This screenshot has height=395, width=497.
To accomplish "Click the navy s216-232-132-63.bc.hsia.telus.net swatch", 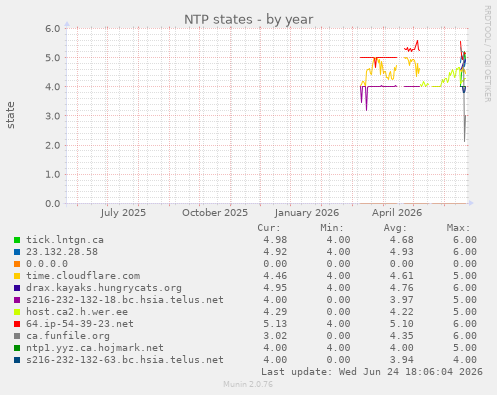I will pyautogui.click(x=17, y=360).
